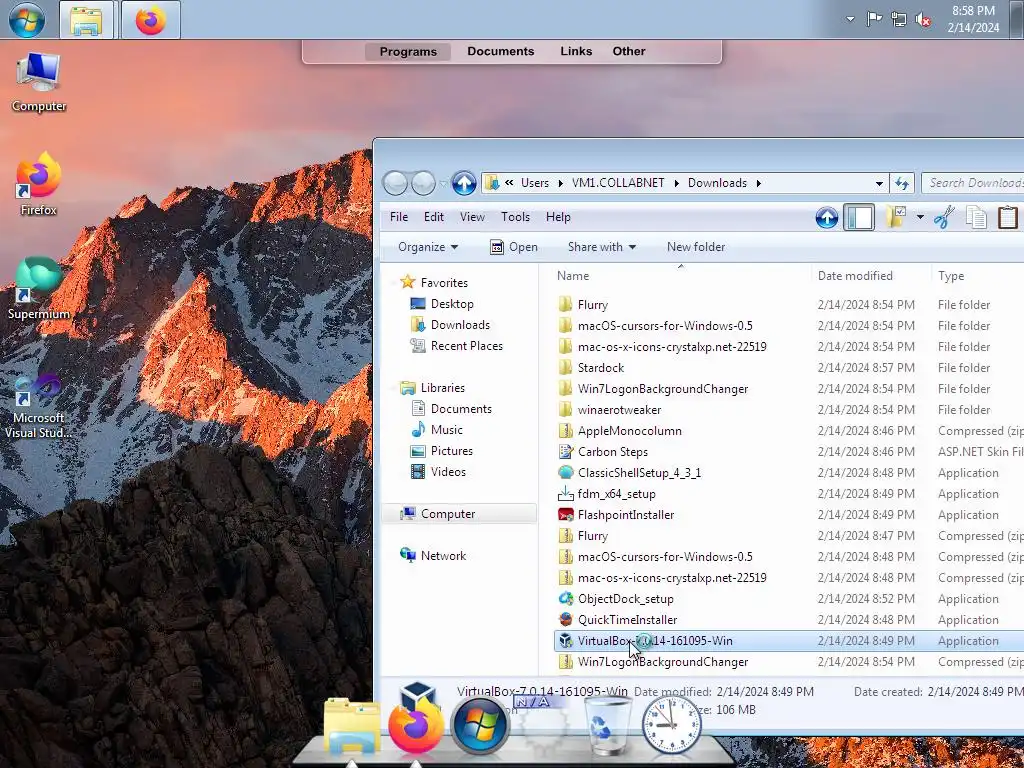The width and height of the screenshot is (1024, 768).
Task: Click the Explorer Forward navigation button
Action: pos(423,184)
